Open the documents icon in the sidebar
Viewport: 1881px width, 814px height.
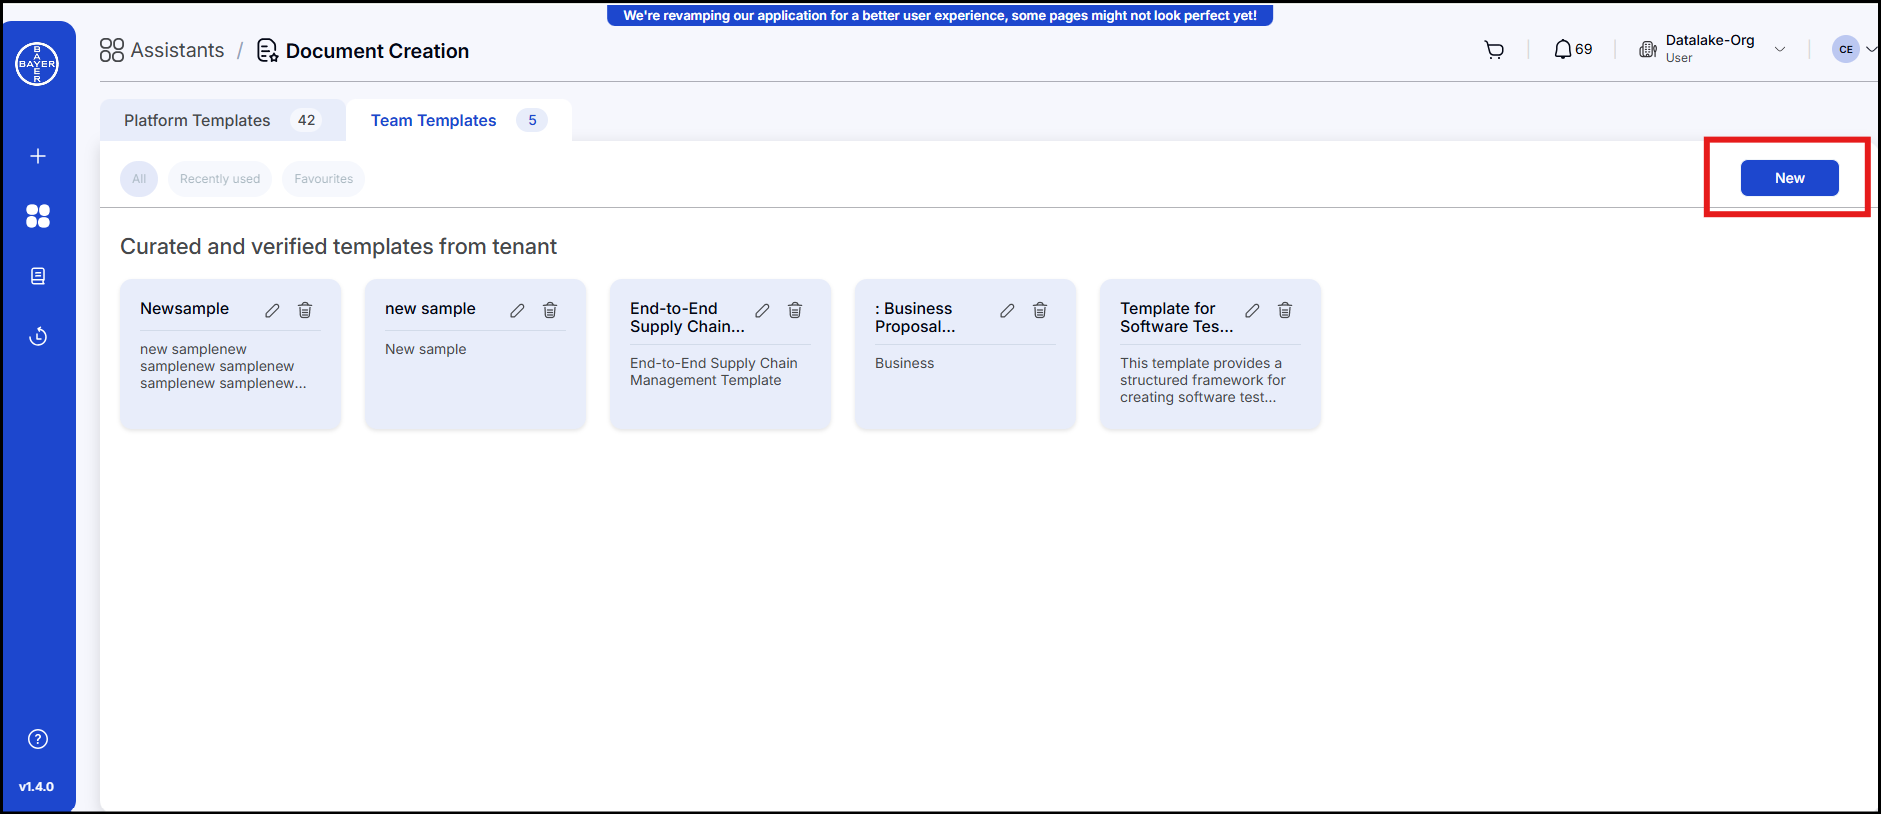click(x=38, y=276)
